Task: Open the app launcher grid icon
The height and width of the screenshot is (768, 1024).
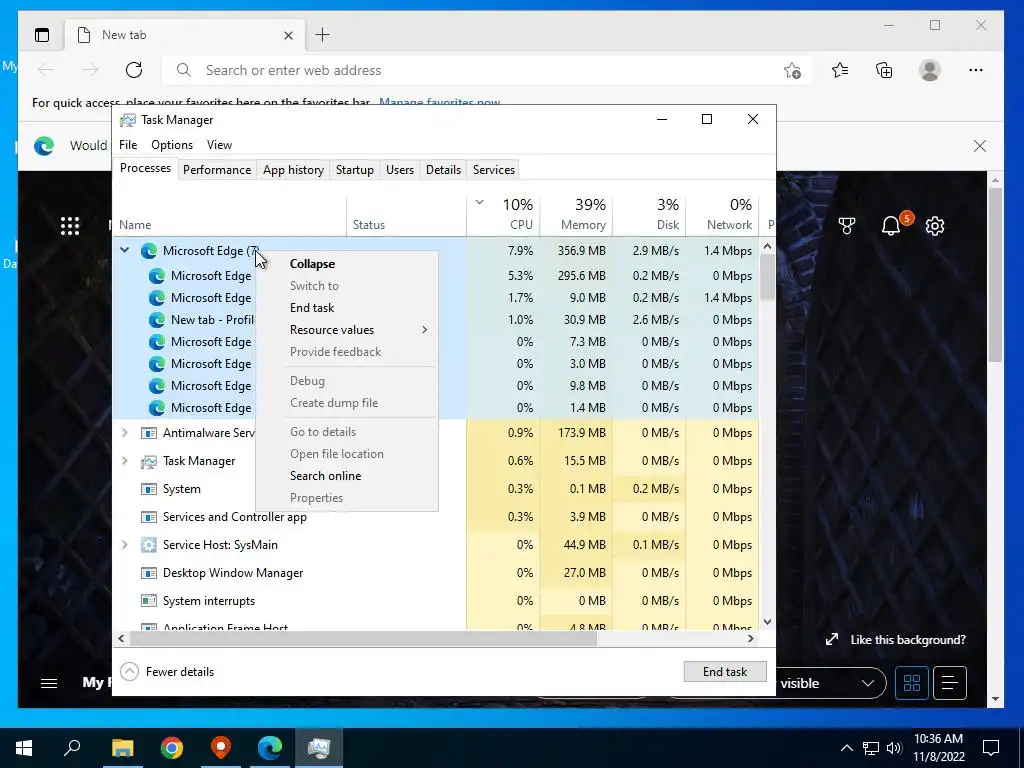Action: click(x=70, y=226)
